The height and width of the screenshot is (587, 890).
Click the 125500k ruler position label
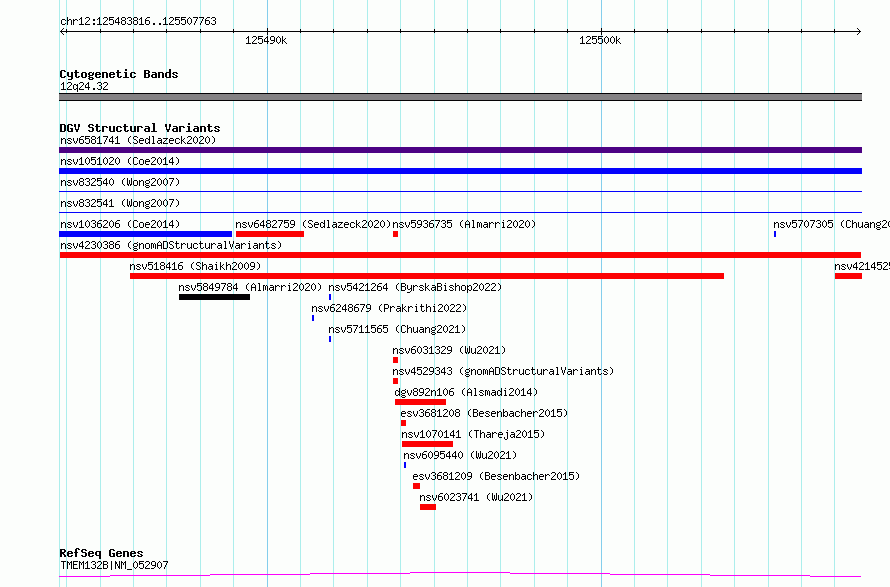[600, 40]
